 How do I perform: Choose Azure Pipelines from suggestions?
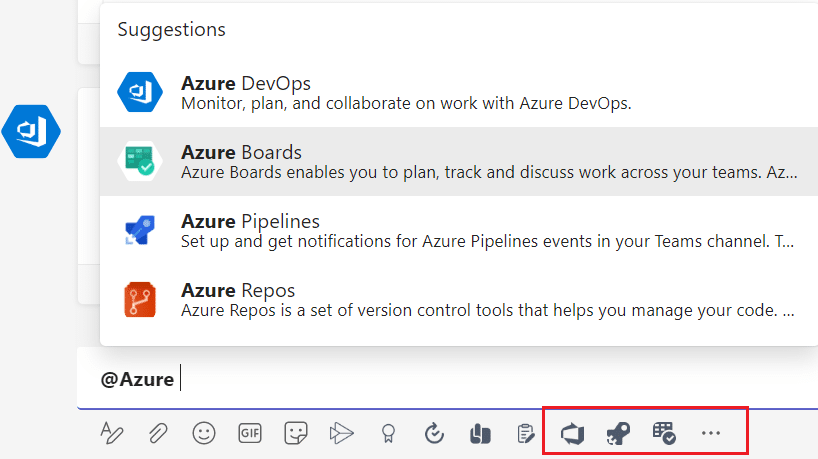point(458,231)
